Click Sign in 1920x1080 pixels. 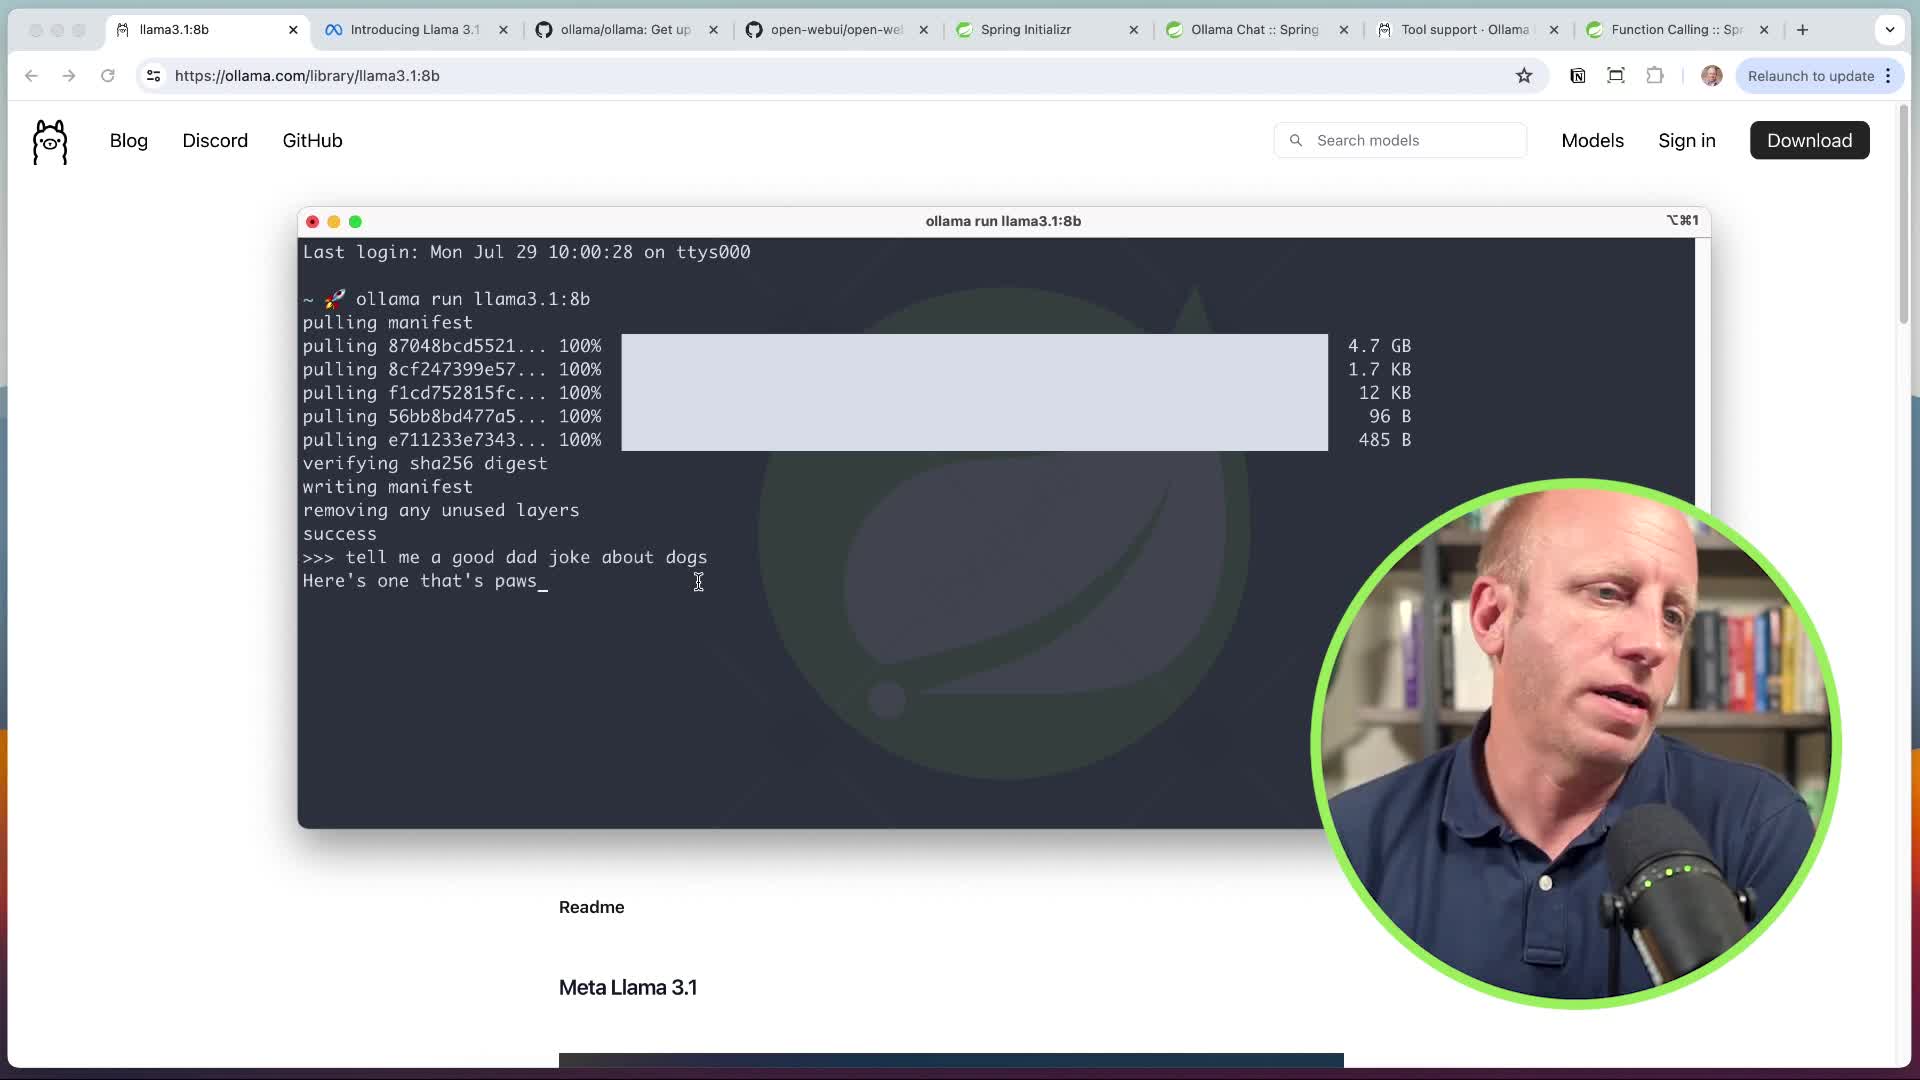point(1686,141)
